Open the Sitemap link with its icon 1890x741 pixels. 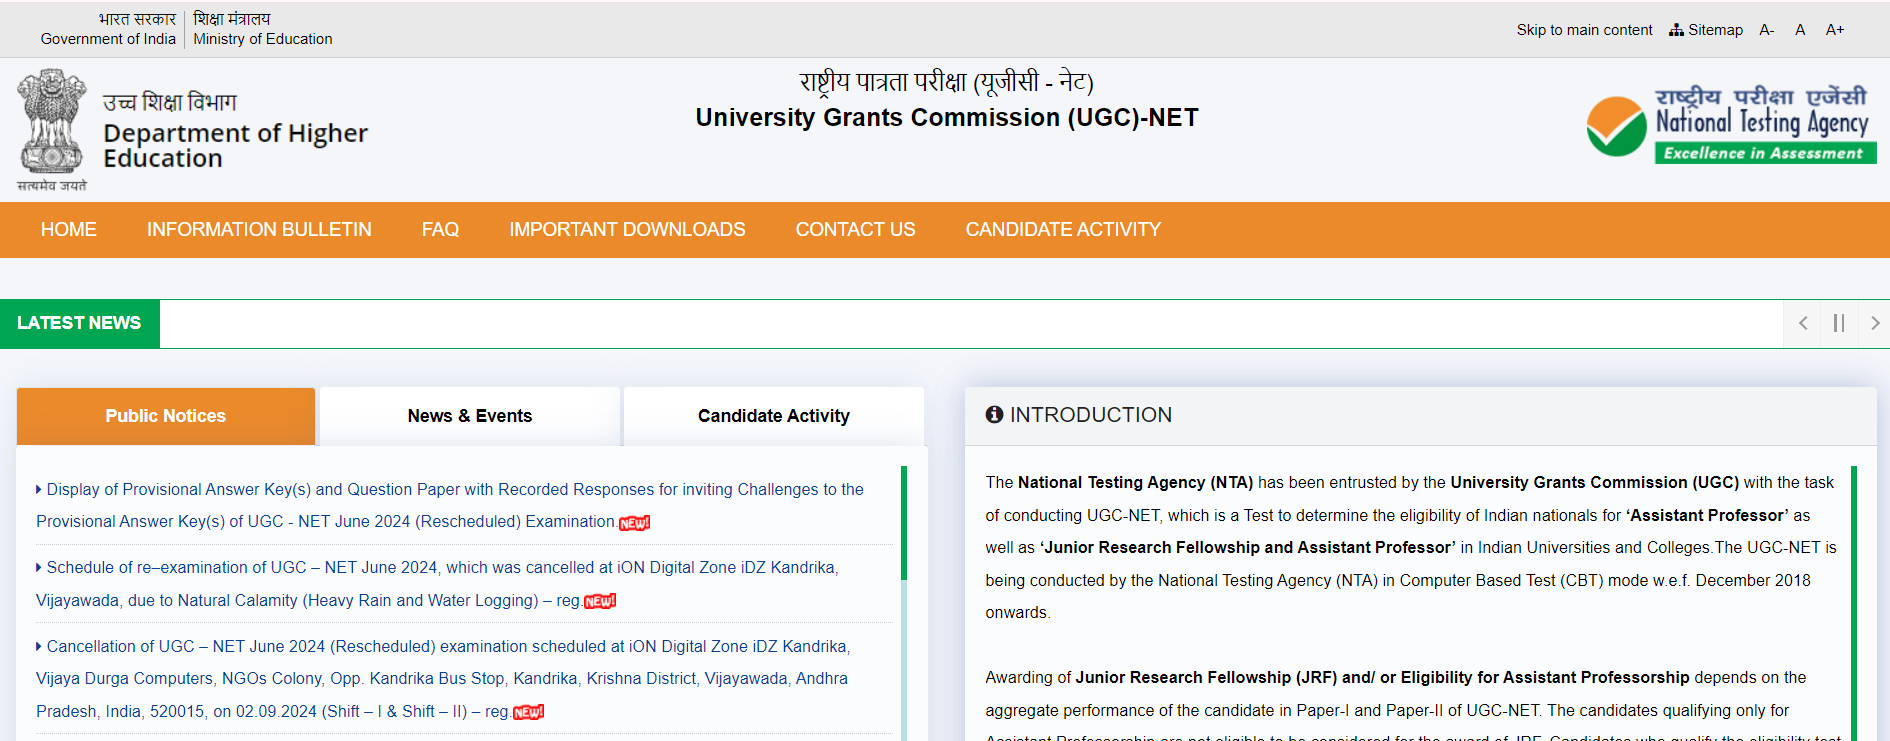click(x=1706, y=30)
